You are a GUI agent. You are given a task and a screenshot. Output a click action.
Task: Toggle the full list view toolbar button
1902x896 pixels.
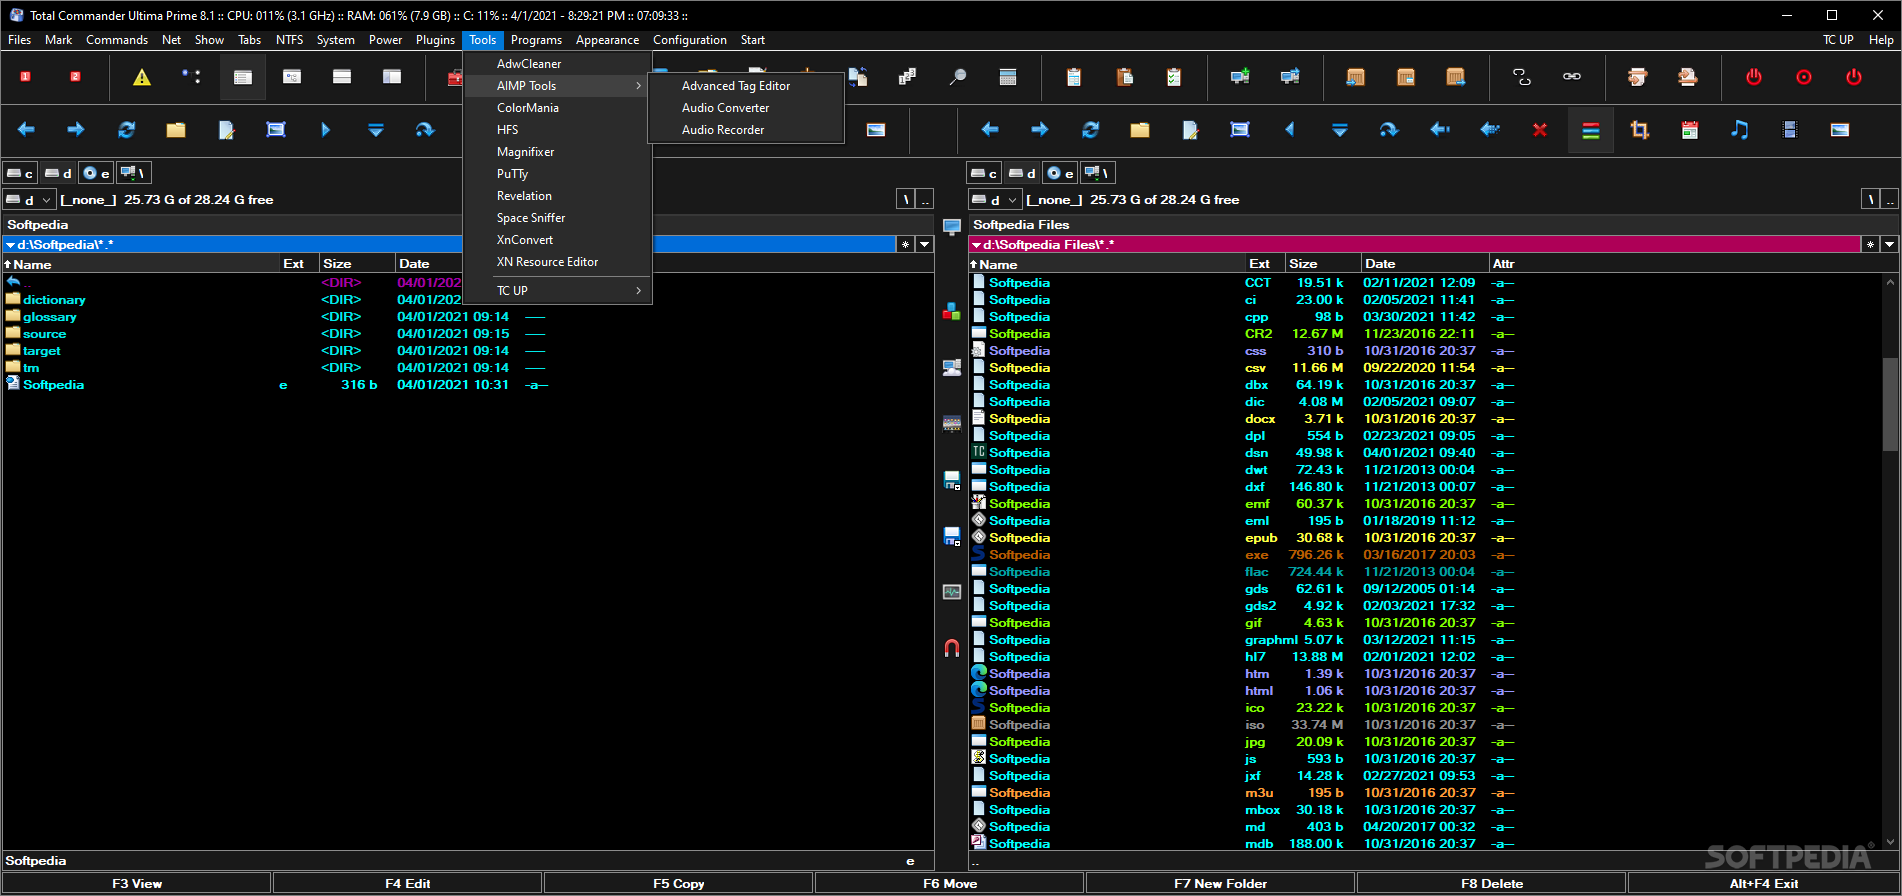pos(242,77)
